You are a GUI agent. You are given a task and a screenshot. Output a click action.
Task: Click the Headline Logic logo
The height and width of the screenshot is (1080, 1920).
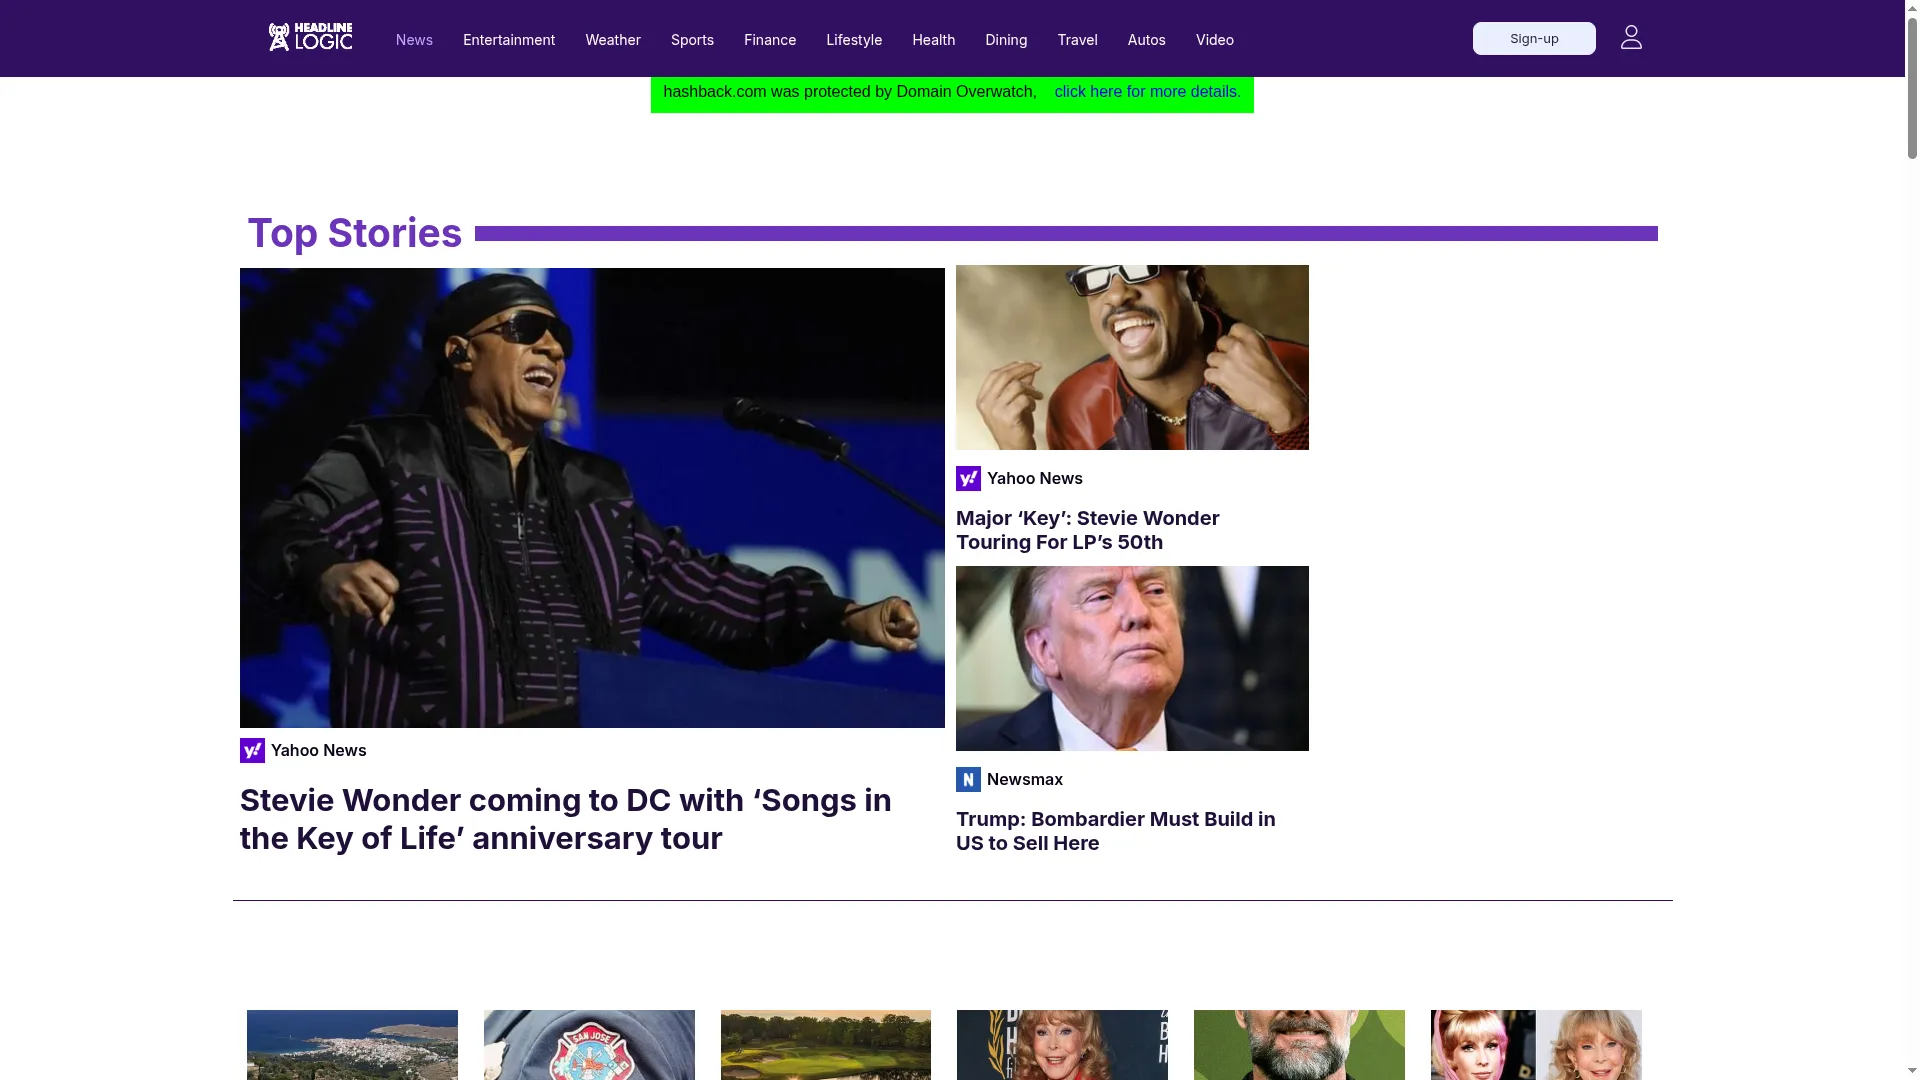click(x=310, y=37)
